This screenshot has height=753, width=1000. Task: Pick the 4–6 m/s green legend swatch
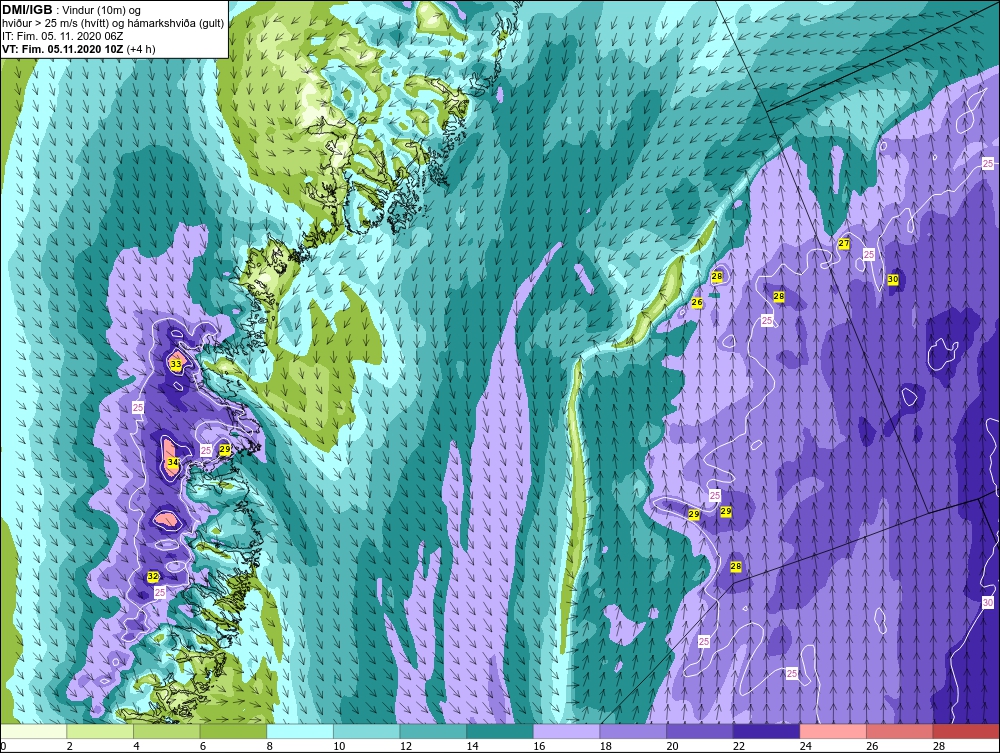point(166,731)
